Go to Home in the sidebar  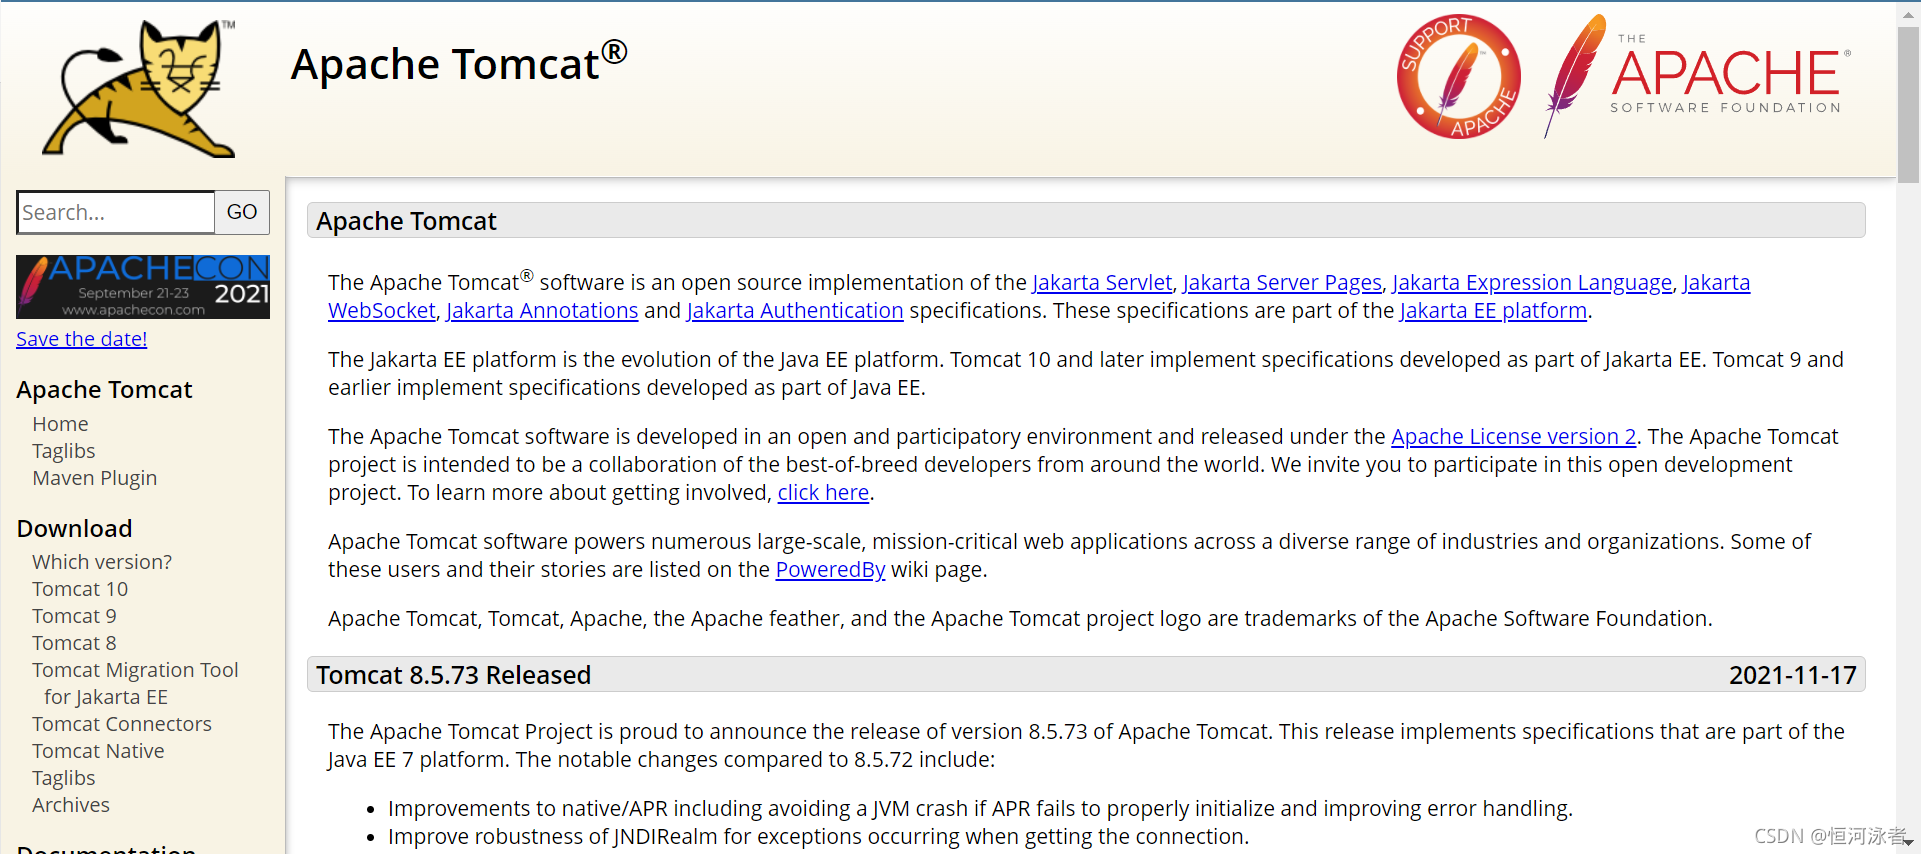click(x=60, y=424)
